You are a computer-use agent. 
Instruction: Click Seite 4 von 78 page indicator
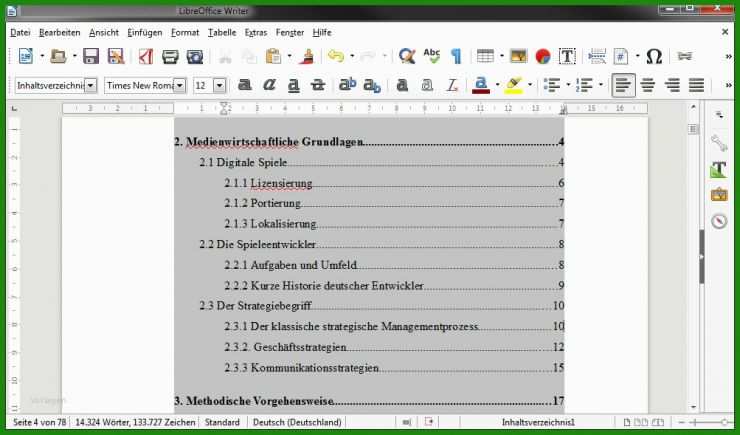[40, 422]
